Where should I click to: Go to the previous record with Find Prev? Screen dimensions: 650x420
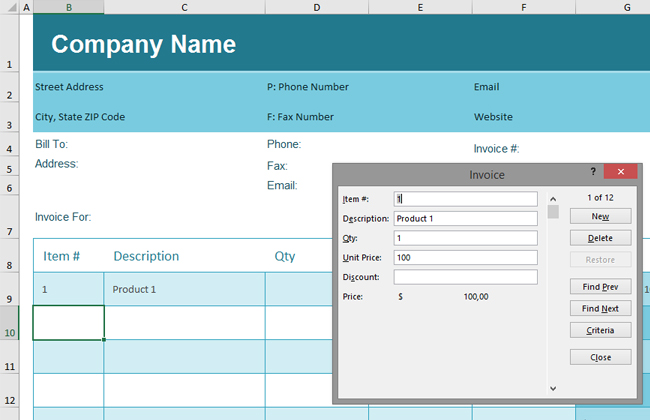(x=600, y=287)
